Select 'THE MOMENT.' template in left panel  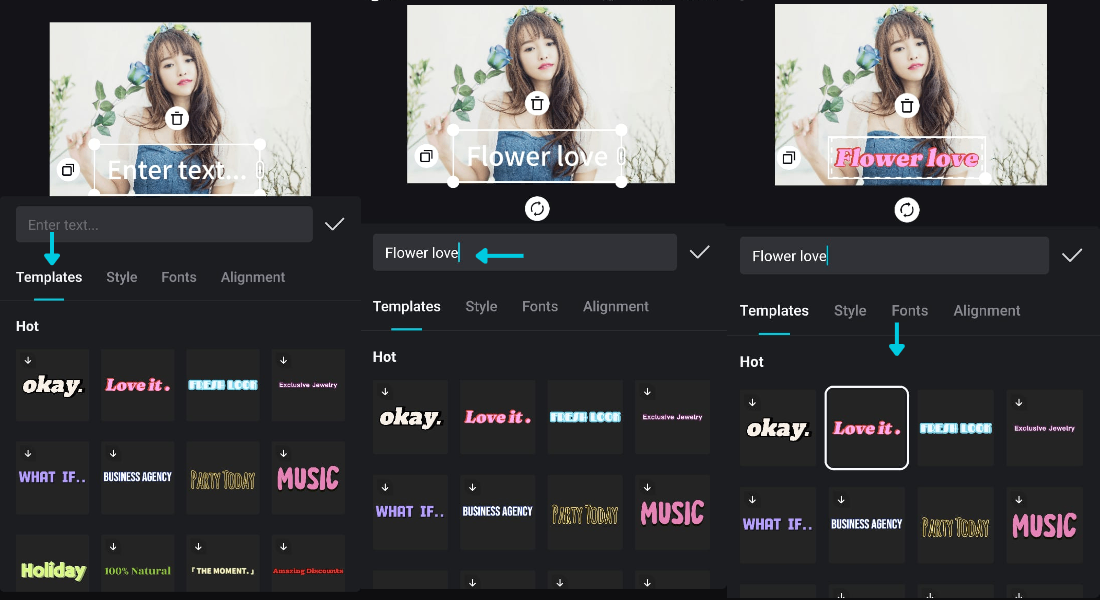[x=223, y=564]
